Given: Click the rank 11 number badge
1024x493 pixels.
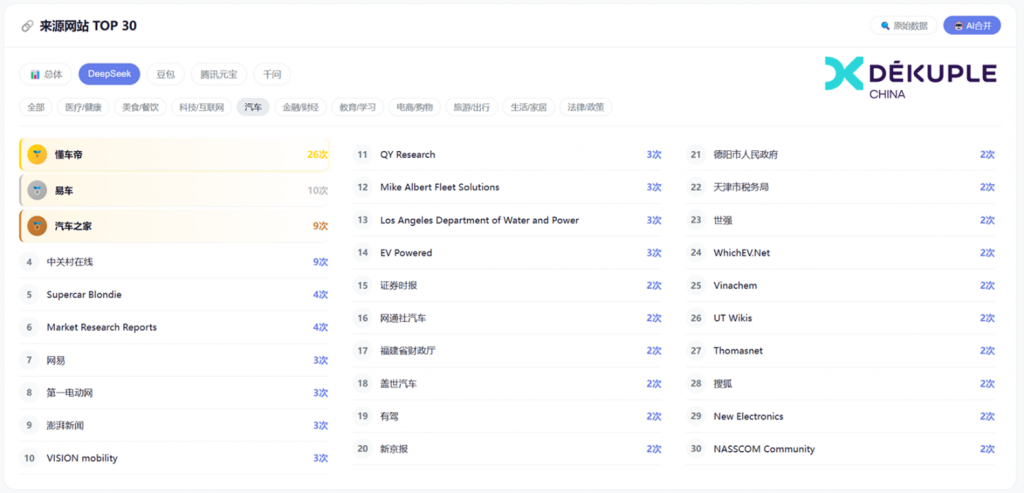Looking at the screenshot, I should [362, 155].
